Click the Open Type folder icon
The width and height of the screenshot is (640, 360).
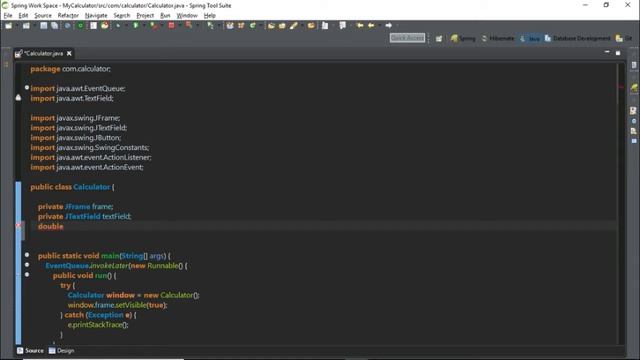tap(271, 26)
